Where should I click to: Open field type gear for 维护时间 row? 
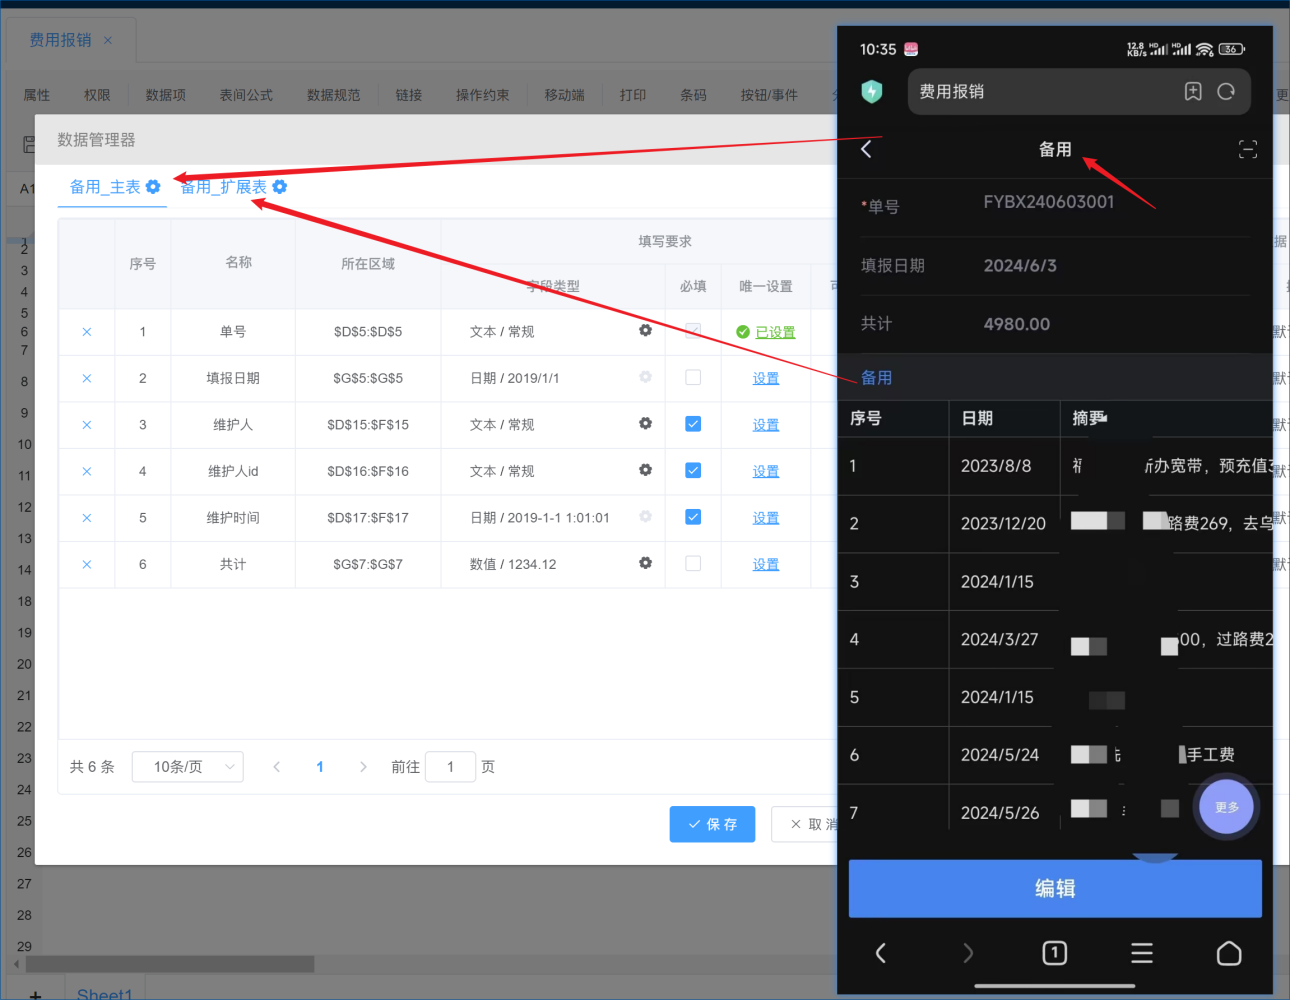point(646,516)
